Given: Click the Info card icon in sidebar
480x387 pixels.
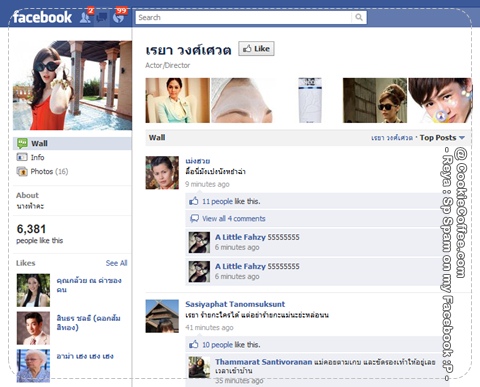Looking at the screenshot, I should tap(22, 157).
